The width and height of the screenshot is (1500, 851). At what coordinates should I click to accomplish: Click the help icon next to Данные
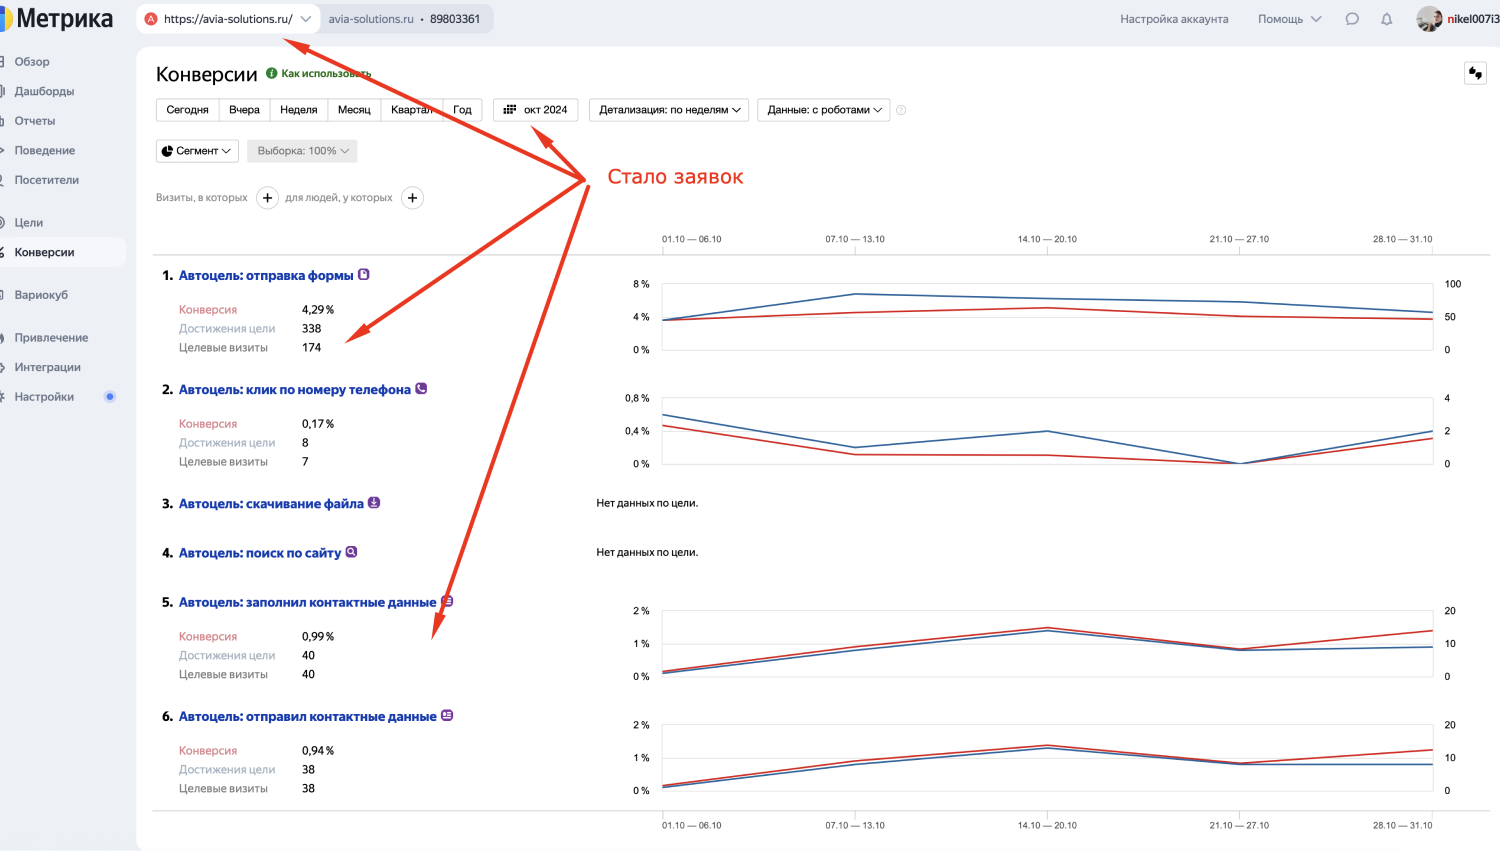coord(901,110)
